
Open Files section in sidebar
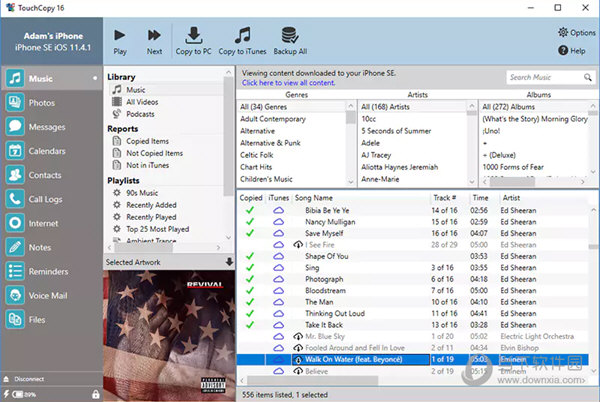pos(52,319)
